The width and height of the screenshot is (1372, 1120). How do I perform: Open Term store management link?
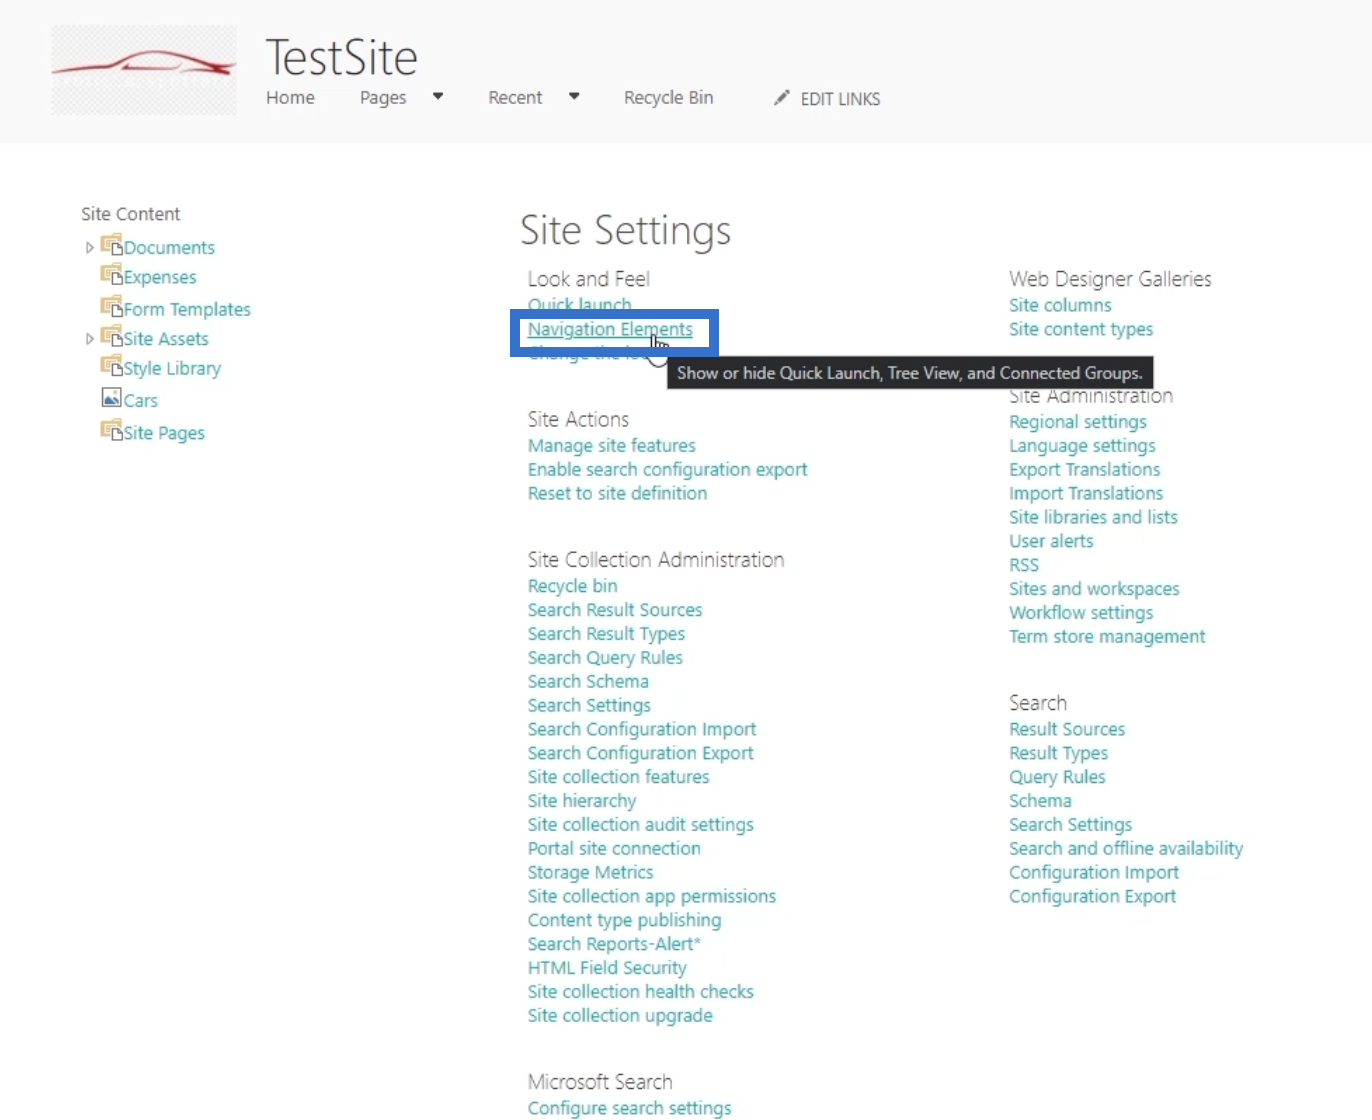(1107, 637)
